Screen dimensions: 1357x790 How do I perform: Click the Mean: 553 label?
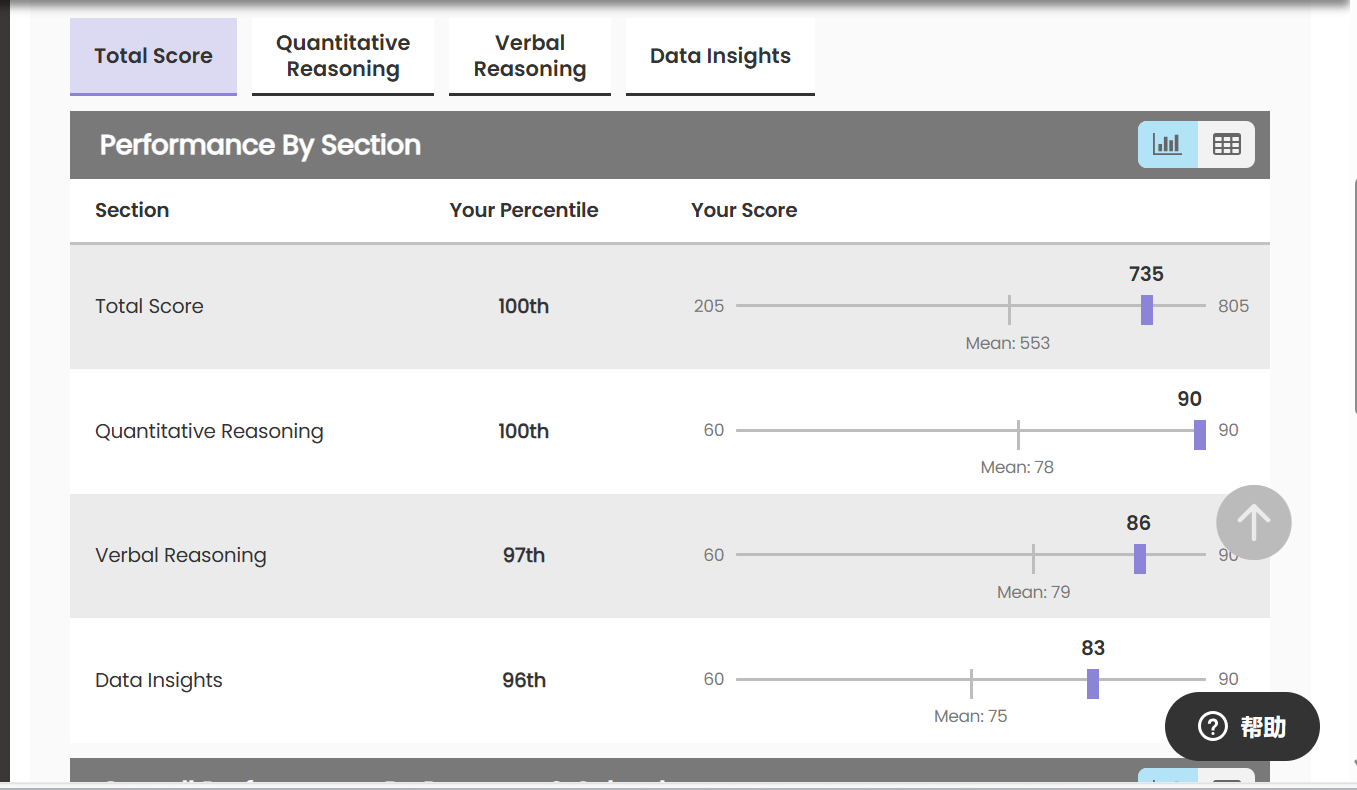coord(1007,343)
